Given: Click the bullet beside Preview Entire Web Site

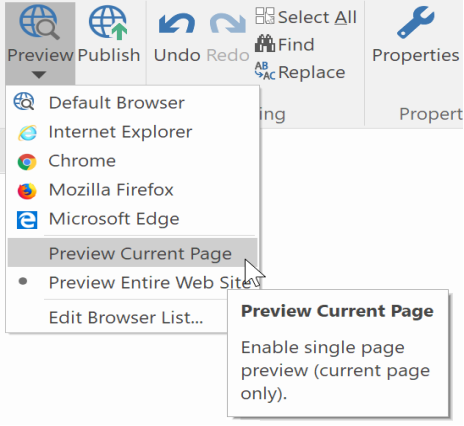Looking at the screenshot, I should [x=23, y=282].
